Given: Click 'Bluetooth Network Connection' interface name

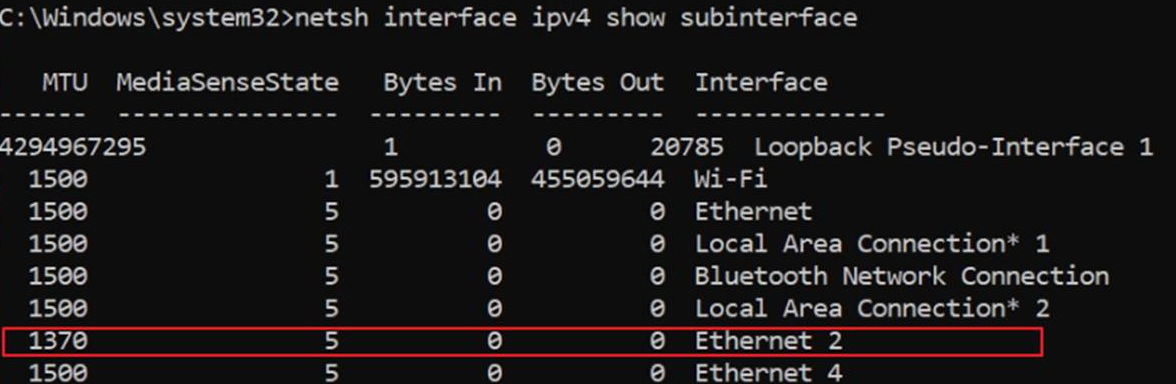Looking at the screenshot, I should click(x=902, y=276).
